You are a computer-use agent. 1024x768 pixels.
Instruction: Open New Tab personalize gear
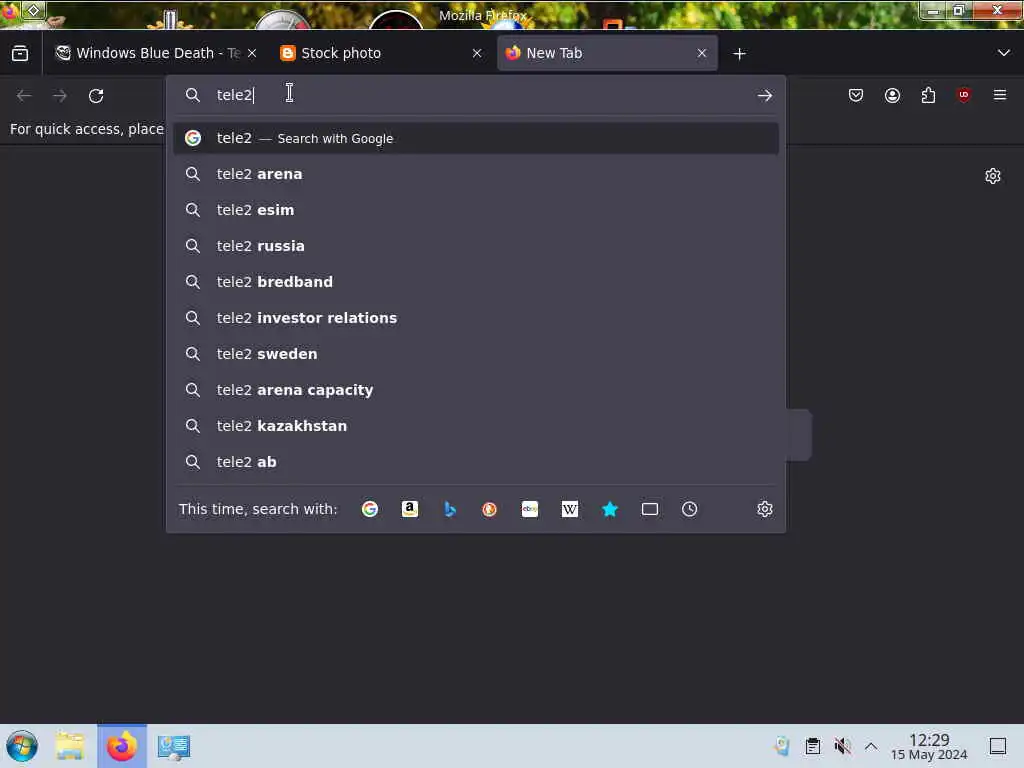pos(993,176)
